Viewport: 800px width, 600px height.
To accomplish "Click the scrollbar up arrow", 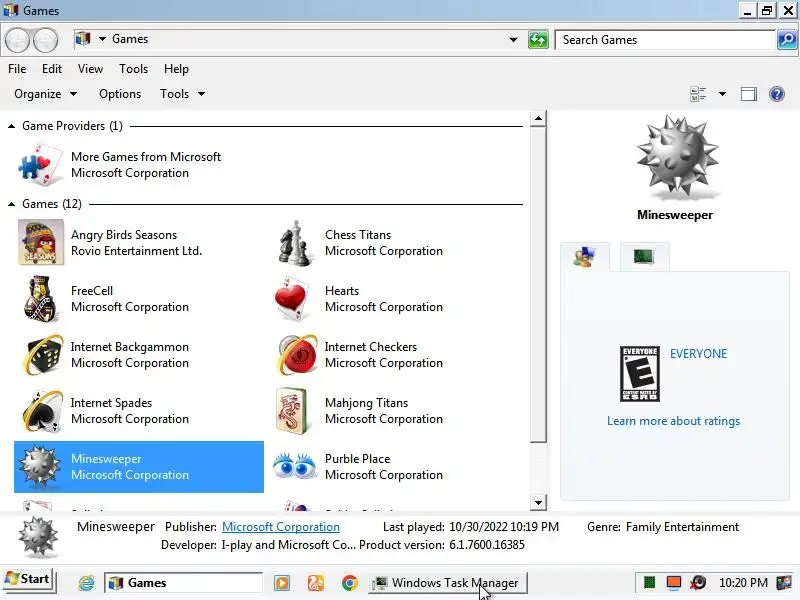I will point(538,118).
